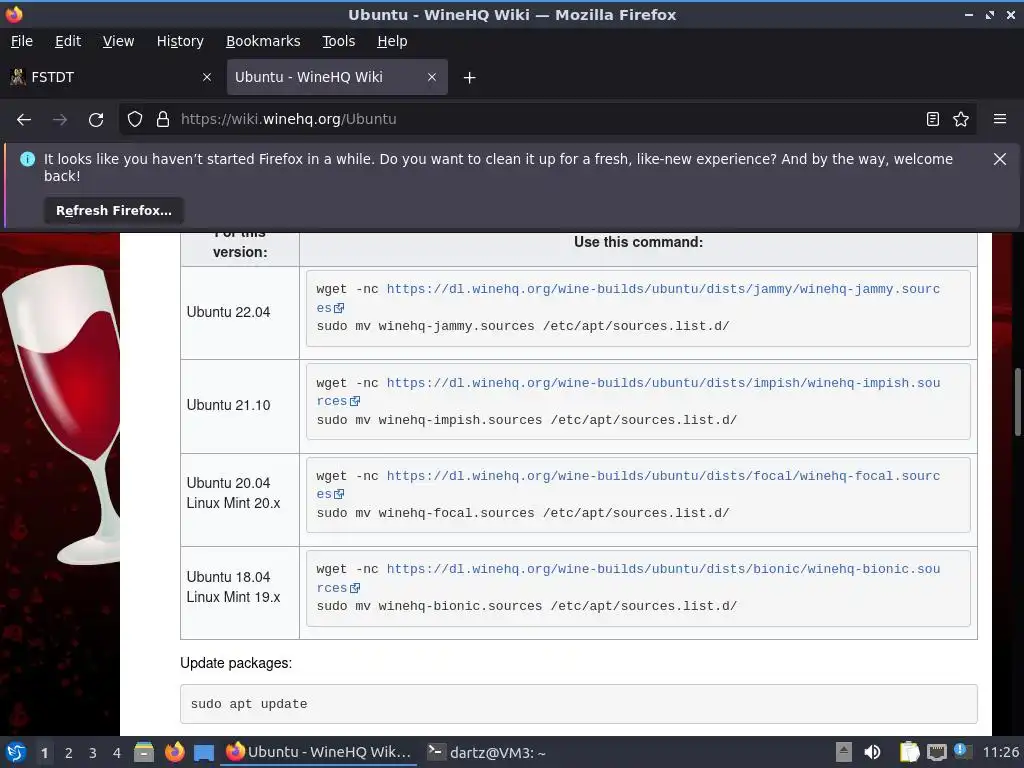Open the volume control tray icon
Viewport: 1024px width, 768px height.
click(872, 752)
